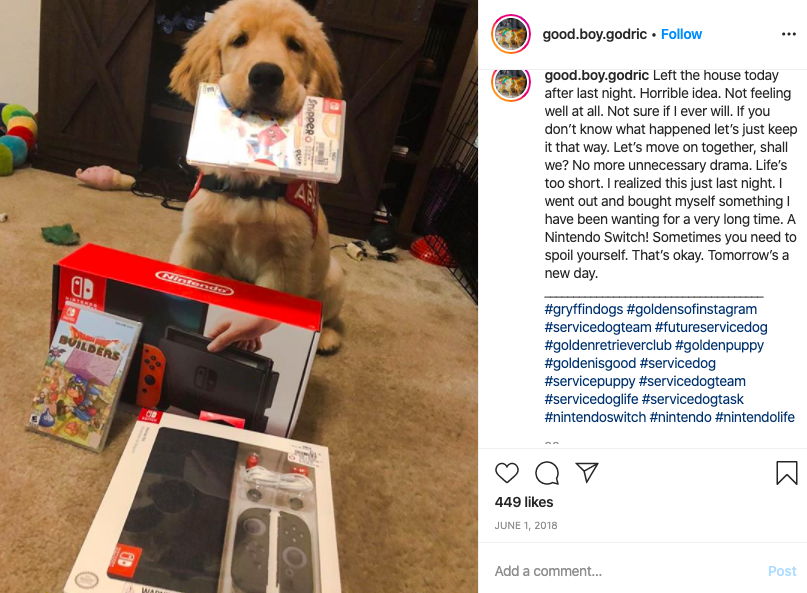Like the post with the heart icon
The width and height of the screenshot is (807, 593).
pyautogui.click(x=506, y=473)
